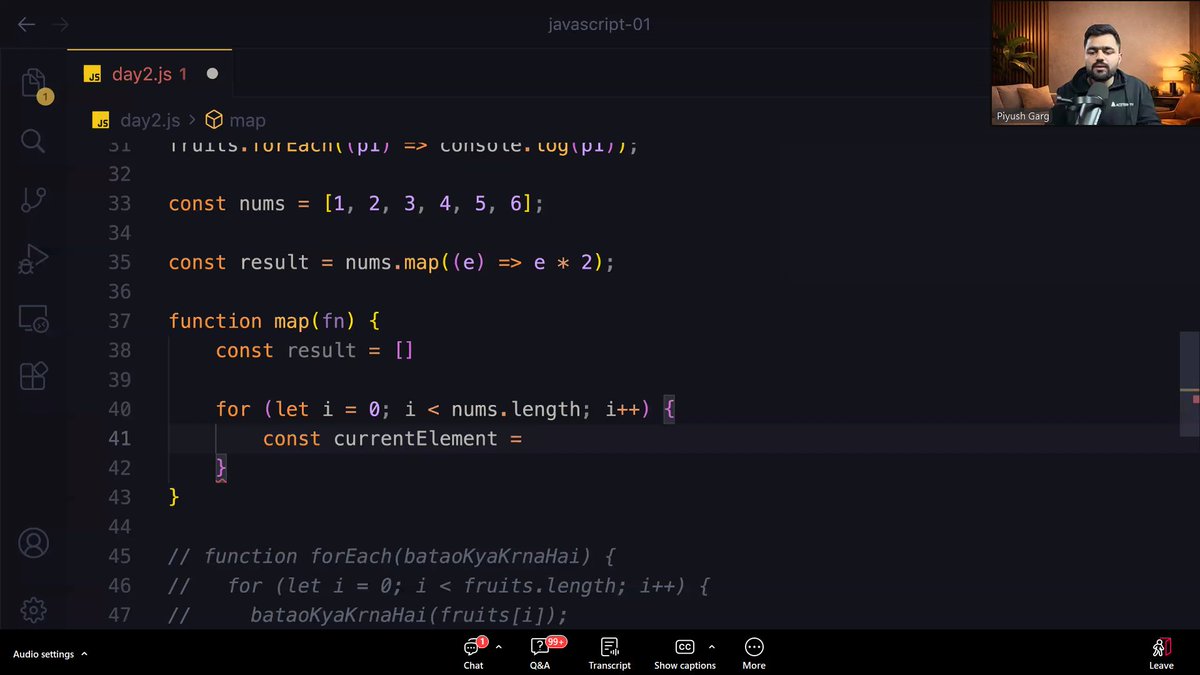Open the More options menu
Image resolution: width=1200 pixels, height=675 pixels.
[x=754, y=653]
